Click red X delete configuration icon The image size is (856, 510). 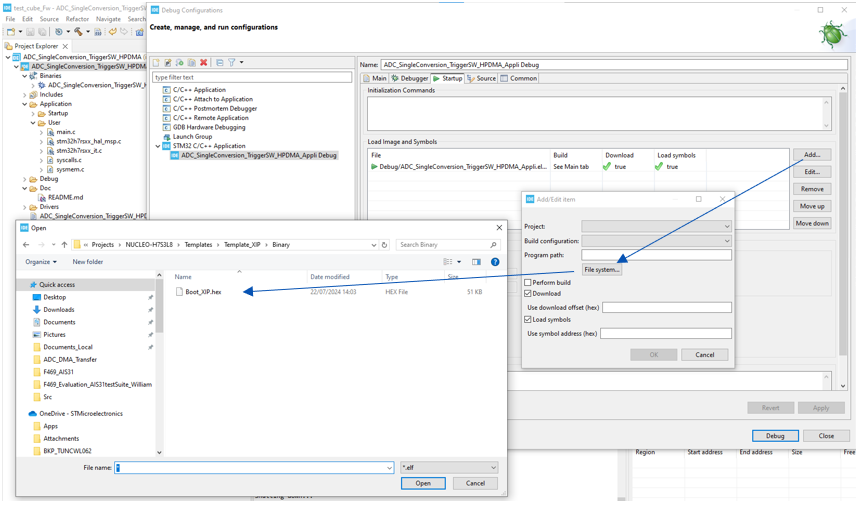click(204, 63)
